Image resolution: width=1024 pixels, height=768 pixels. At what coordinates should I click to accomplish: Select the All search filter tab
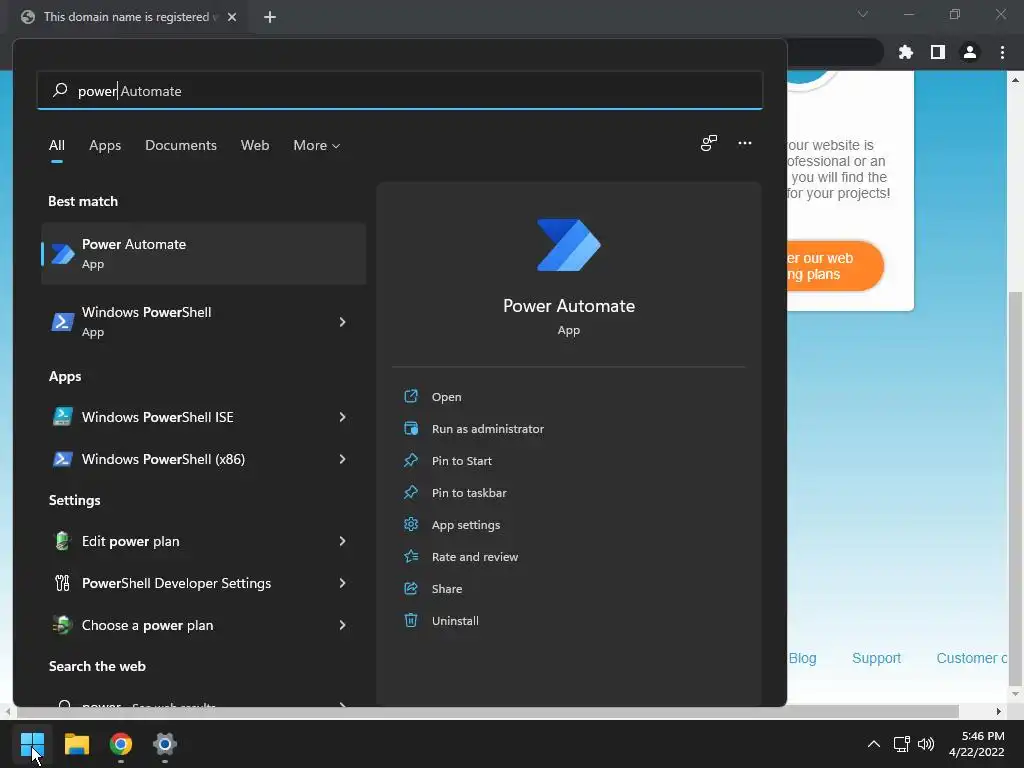pos(57,145)
